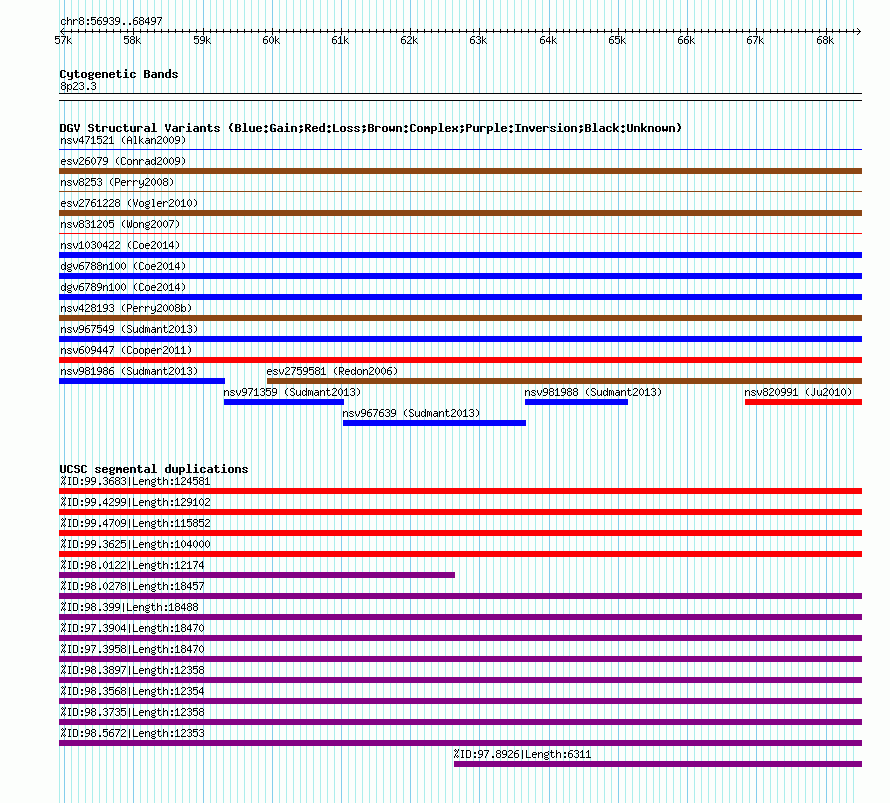
Task: Select variant nsv967639 (Sudmant2013) label
Action: coord(411,413)
